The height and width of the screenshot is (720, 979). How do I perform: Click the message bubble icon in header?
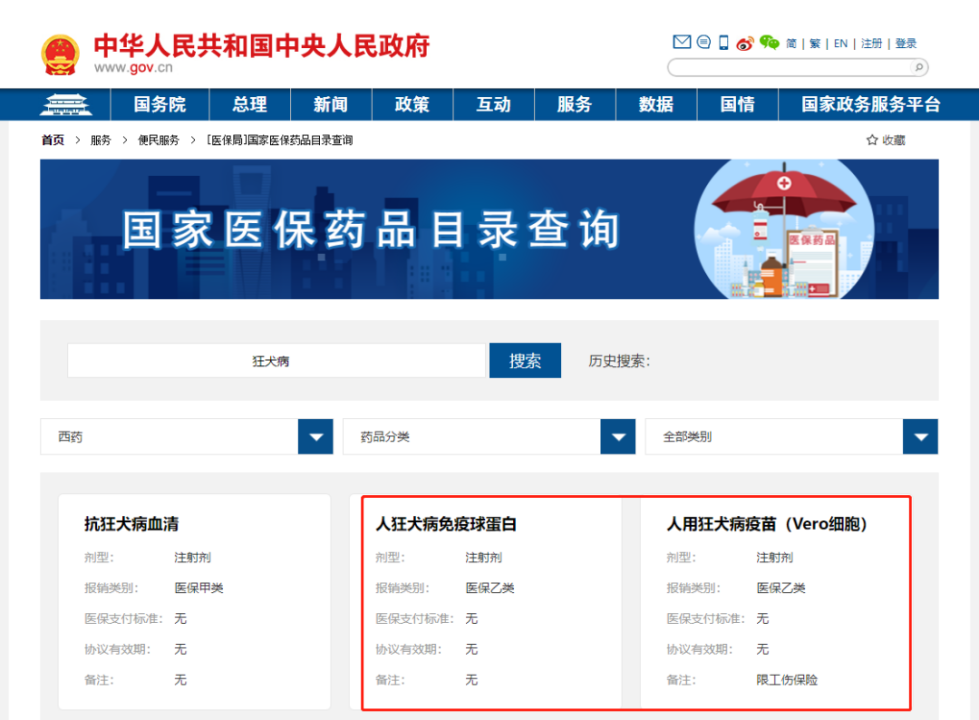coord(704,42)
